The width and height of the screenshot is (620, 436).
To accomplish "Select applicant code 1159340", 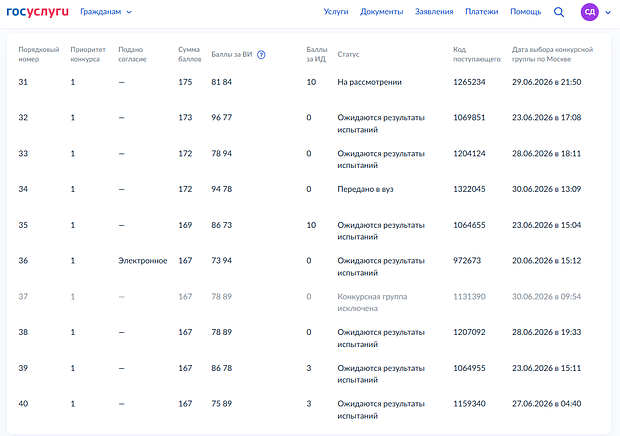I will pyautogui.click(x=469, y=404).
